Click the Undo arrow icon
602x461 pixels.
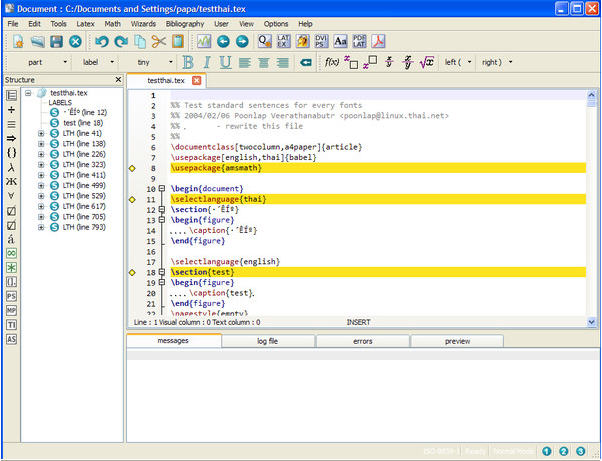coord(101,42)
